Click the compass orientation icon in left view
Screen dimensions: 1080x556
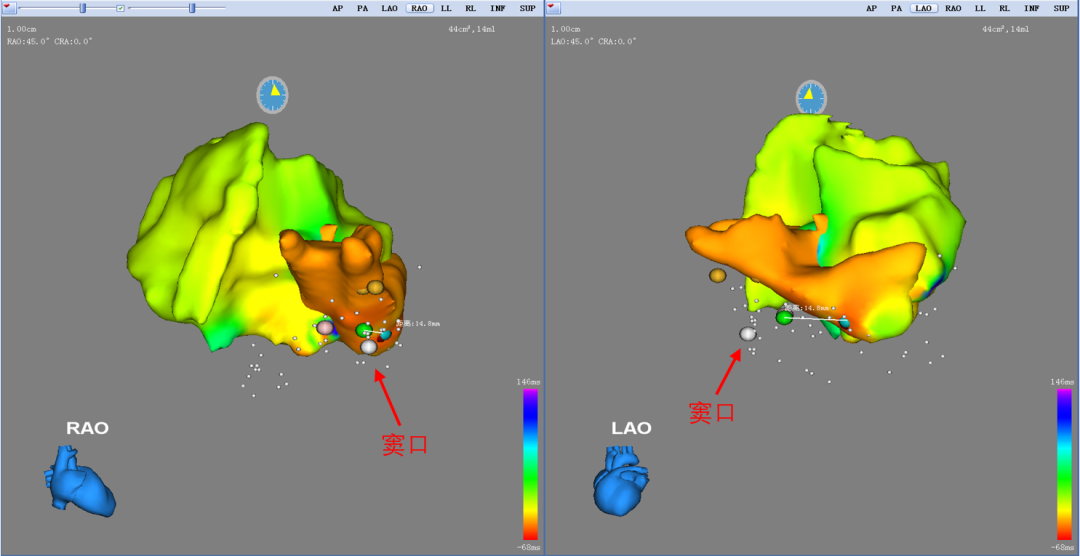click(x=272, y=95)
